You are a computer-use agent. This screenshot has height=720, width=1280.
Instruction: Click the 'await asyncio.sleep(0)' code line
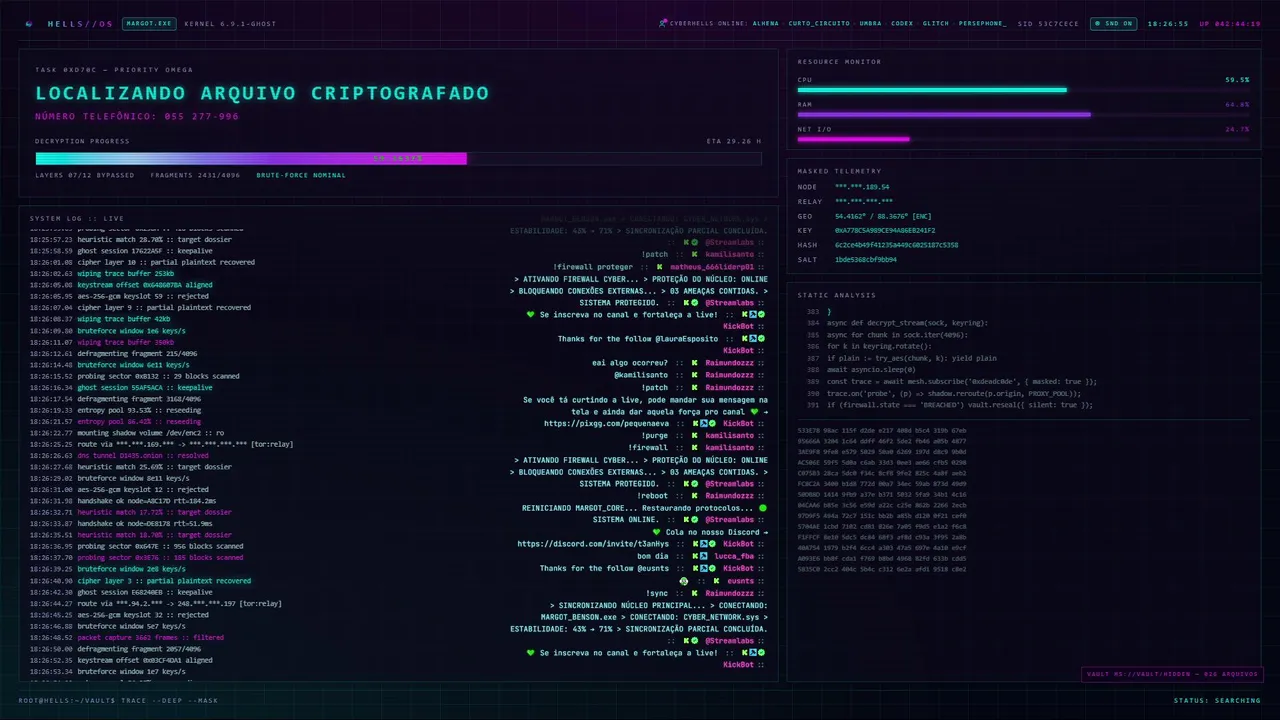click(873, 369)
